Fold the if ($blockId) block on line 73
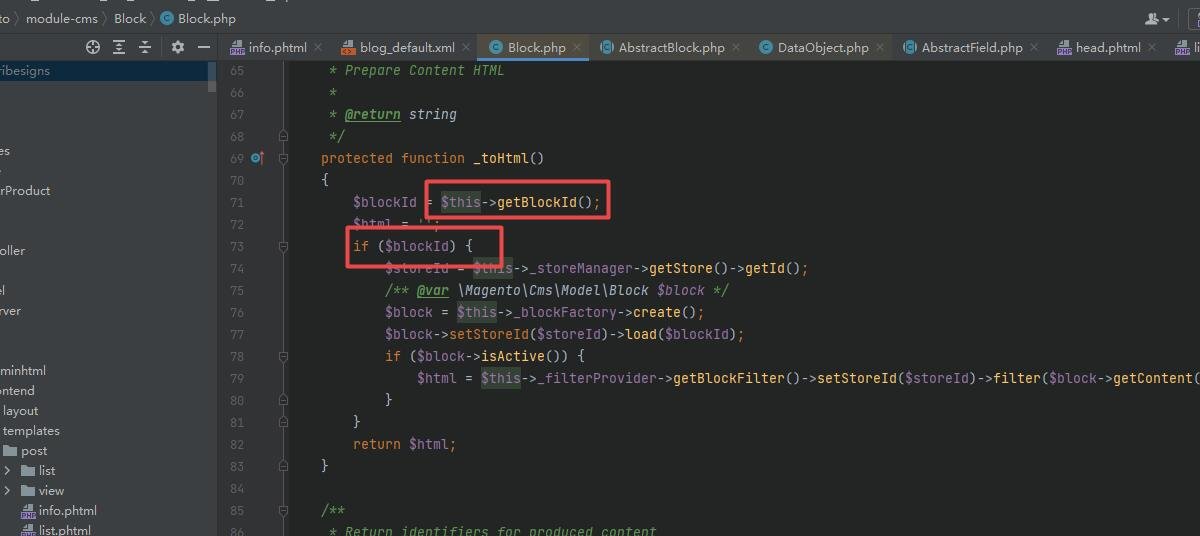The height and width of the screenshot is (536, 1200). pyautogui.click(x=284, y=246)
